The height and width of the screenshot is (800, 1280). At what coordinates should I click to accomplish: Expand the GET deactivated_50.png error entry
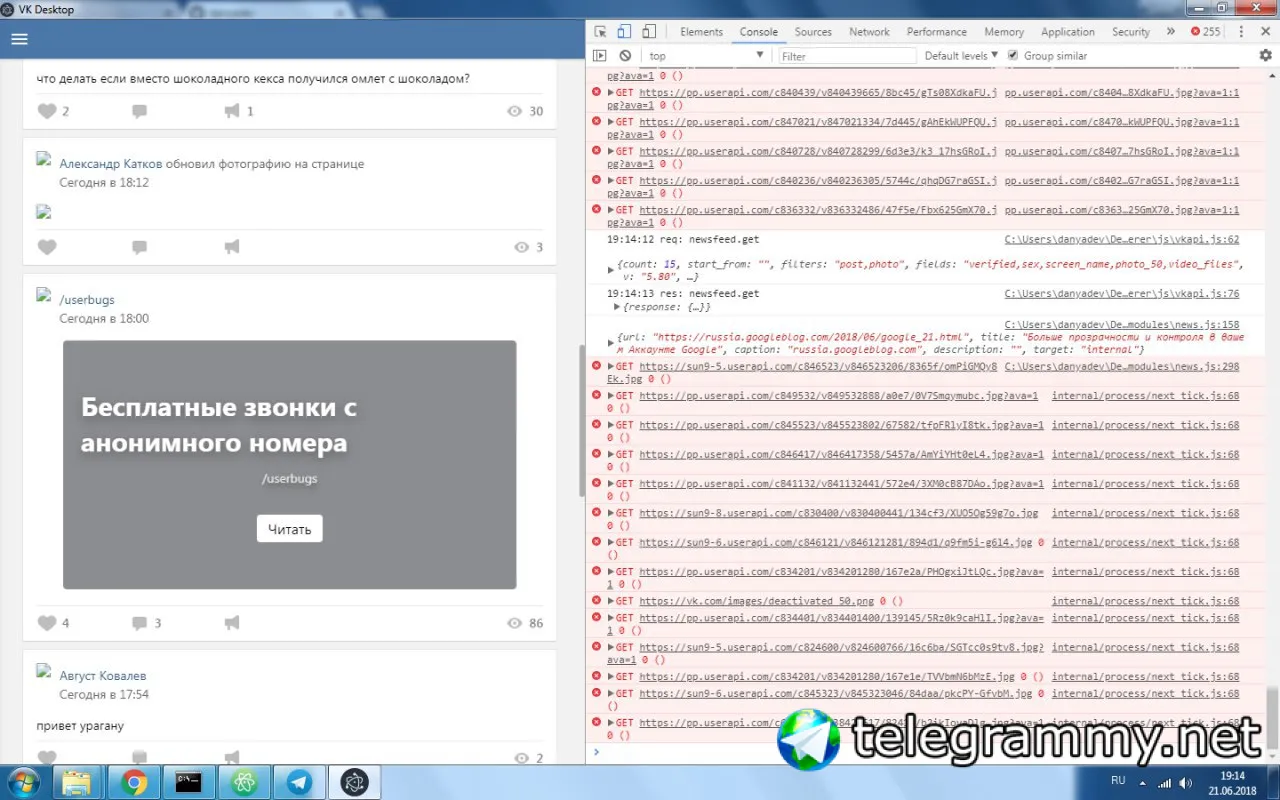611,601
